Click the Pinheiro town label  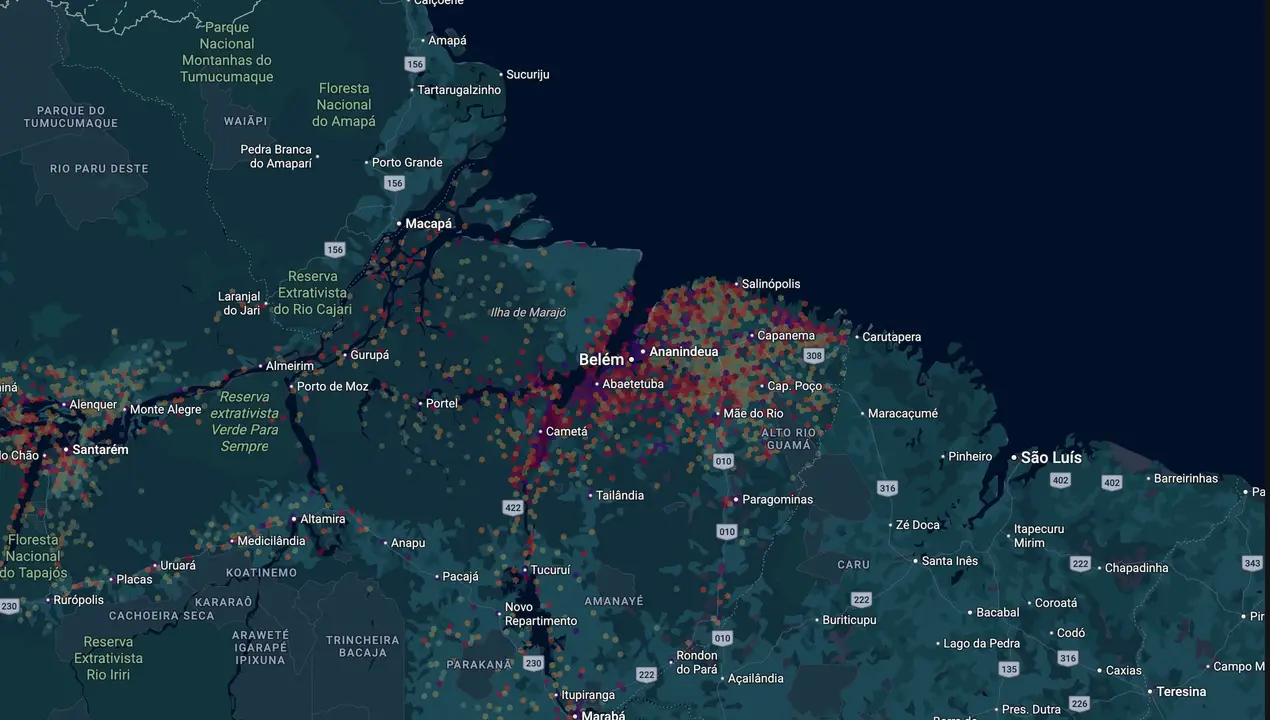970,457
